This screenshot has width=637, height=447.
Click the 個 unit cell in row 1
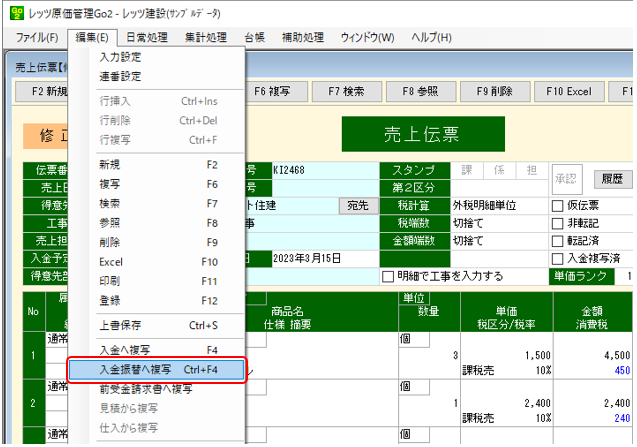pyautogui.click(x=414, y=339)
